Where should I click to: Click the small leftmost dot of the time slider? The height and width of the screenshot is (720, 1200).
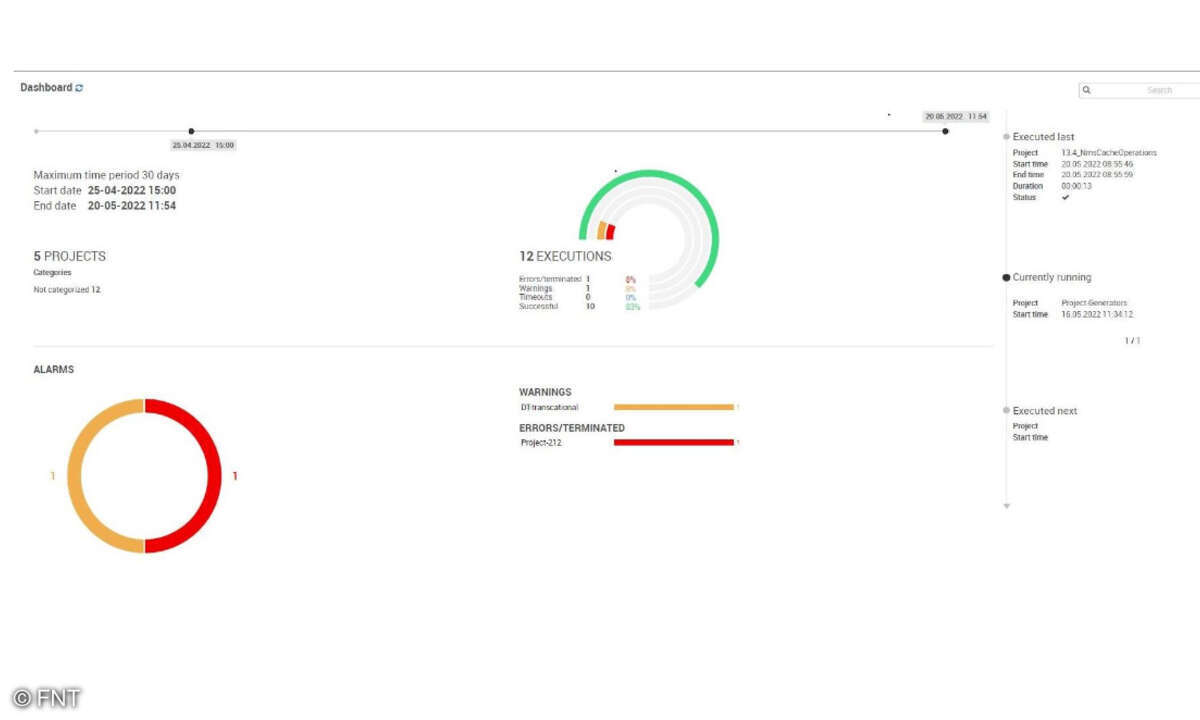point(36,131)
